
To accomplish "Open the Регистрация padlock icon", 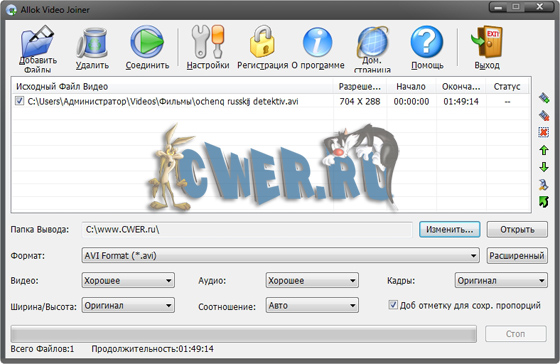I will pyautogui.click(x=262, y=42).
